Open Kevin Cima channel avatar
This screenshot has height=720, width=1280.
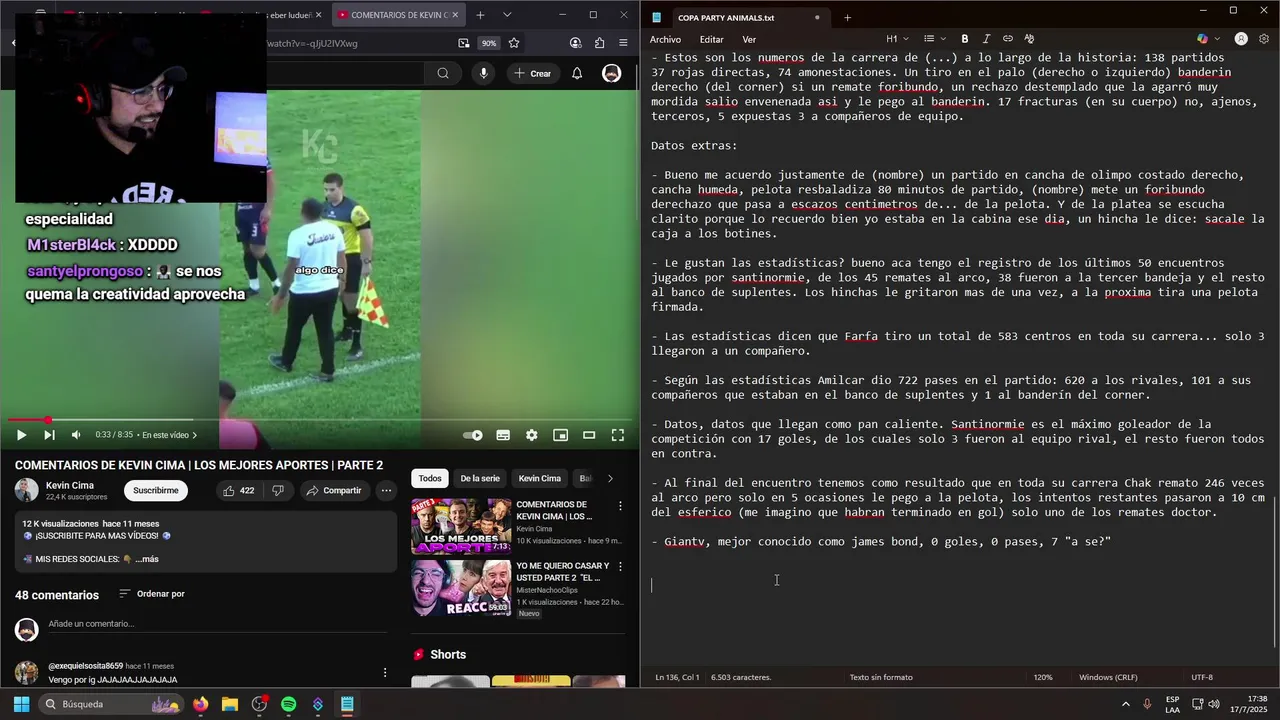[x=26, y=490]
